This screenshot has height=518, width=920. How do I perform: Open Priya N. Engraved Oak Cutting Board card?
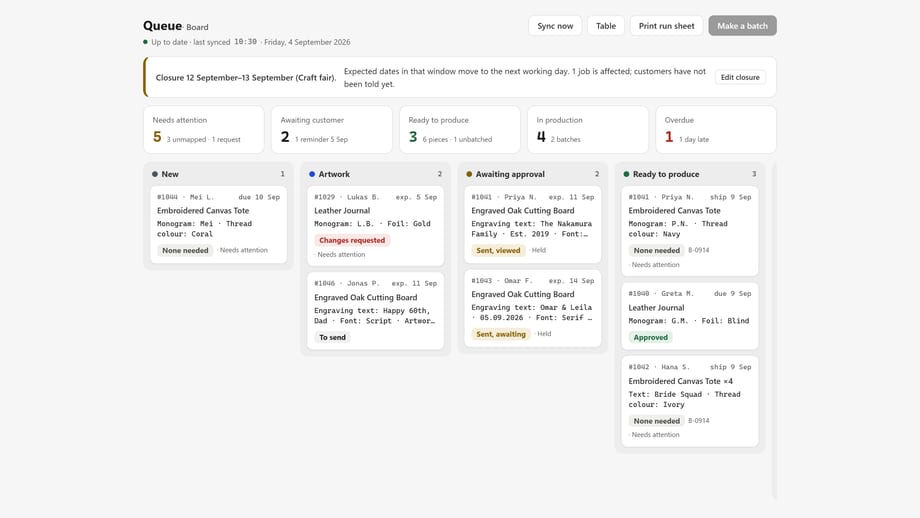[x=533, y=224]
